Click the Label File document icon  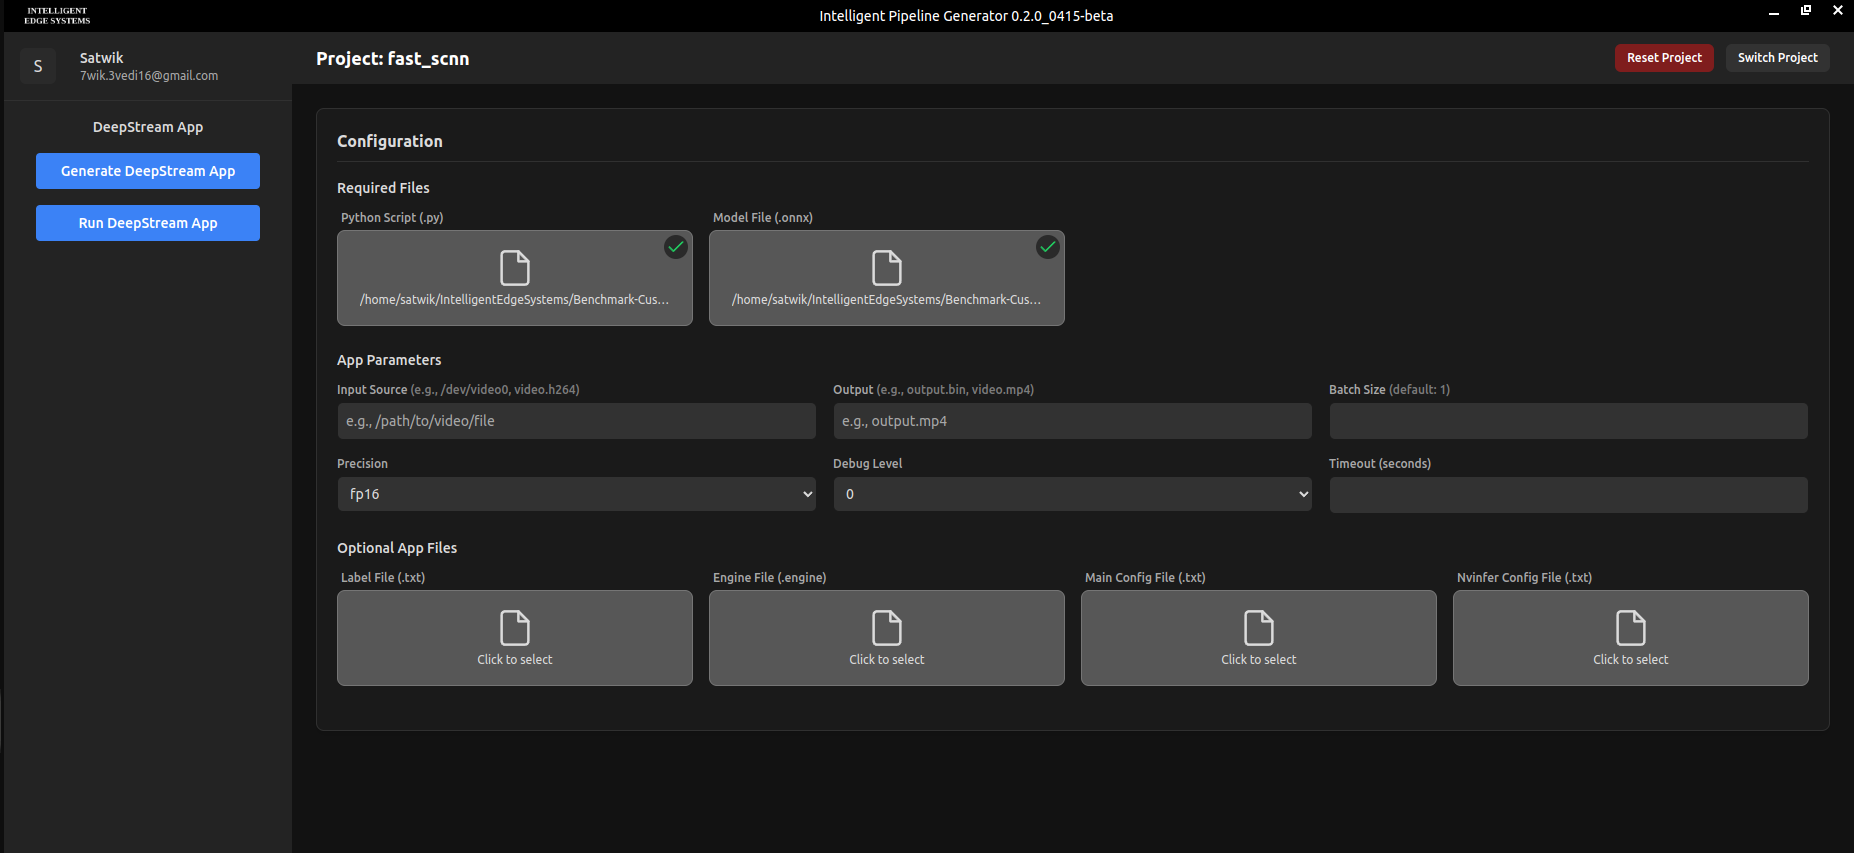(515, 628)
